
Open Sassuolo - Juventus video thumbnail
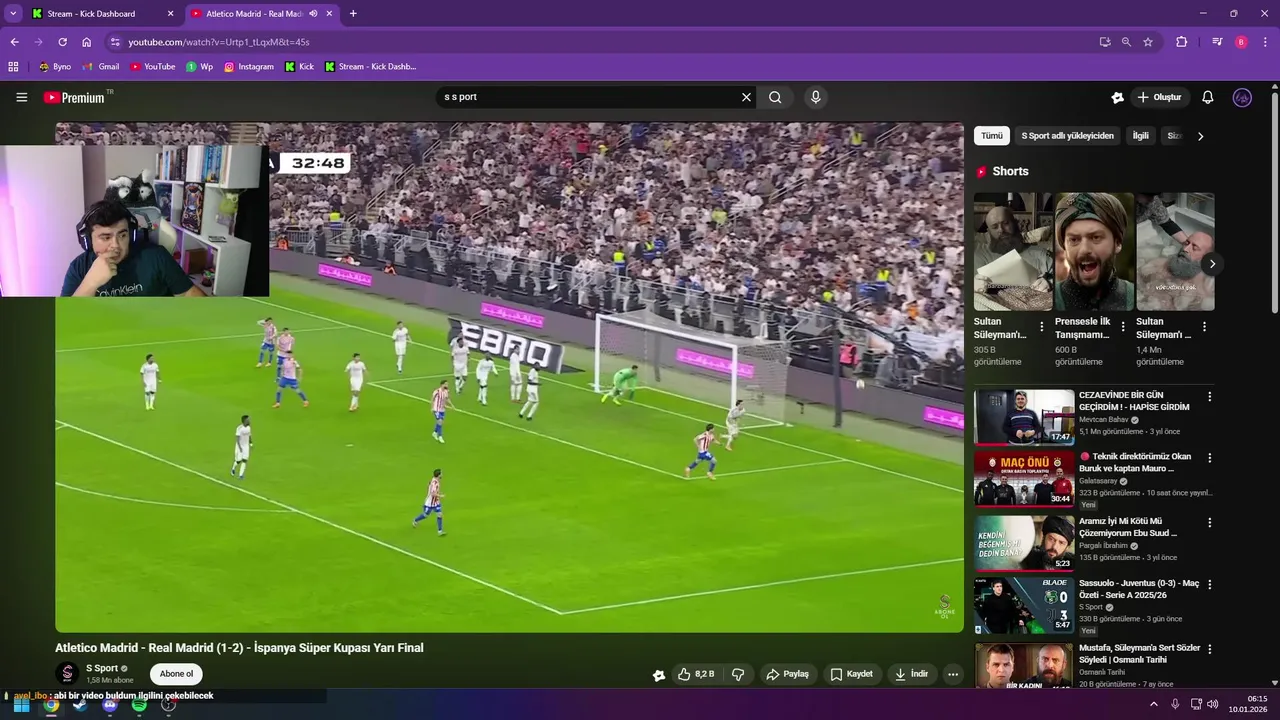(1024, 604)
